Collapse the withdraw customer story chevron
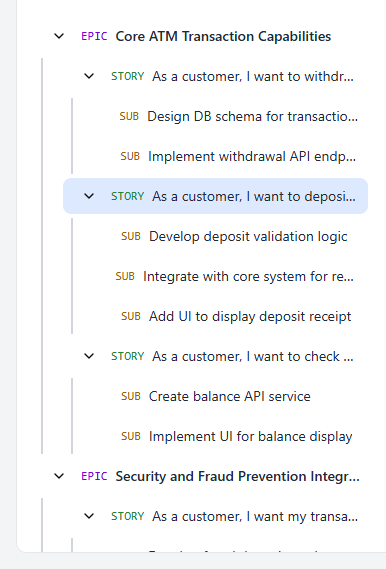386x569 pixels. tap(89, 76)
